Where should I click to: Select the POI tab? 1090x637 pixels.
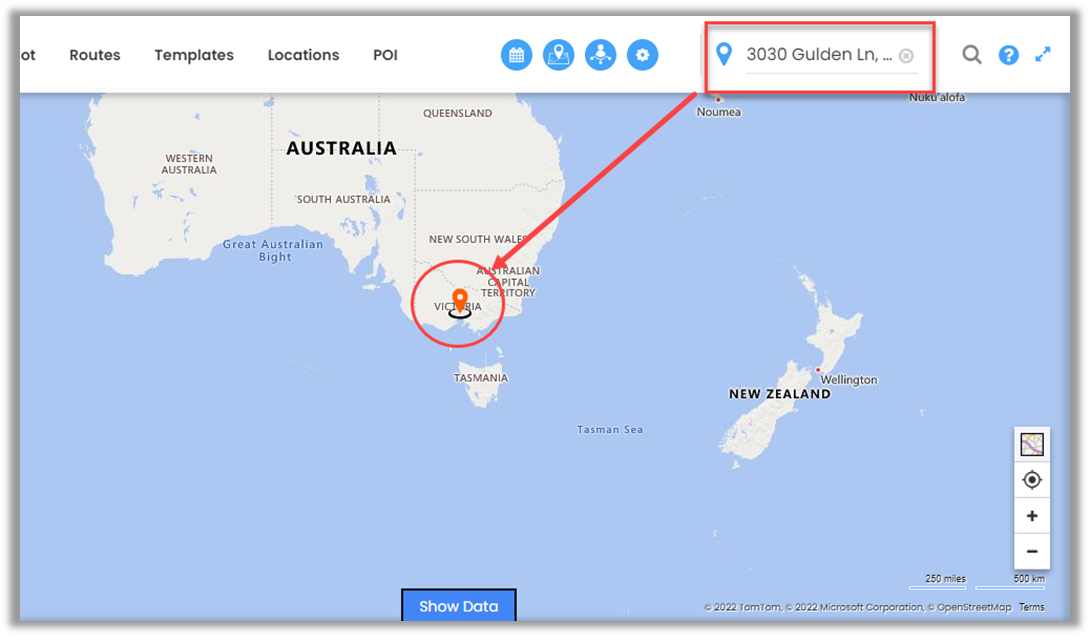point(385,55)
